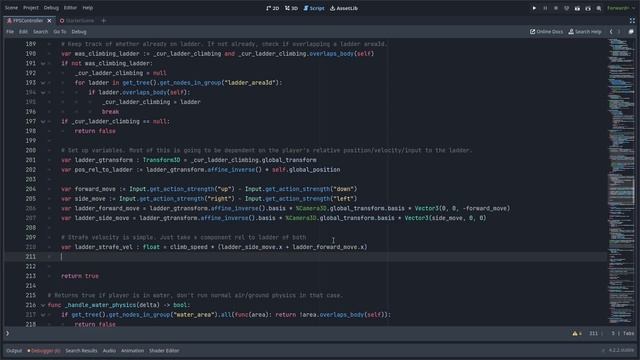
Task: Open the Animation bottom panel
Action: coord(132,351)
